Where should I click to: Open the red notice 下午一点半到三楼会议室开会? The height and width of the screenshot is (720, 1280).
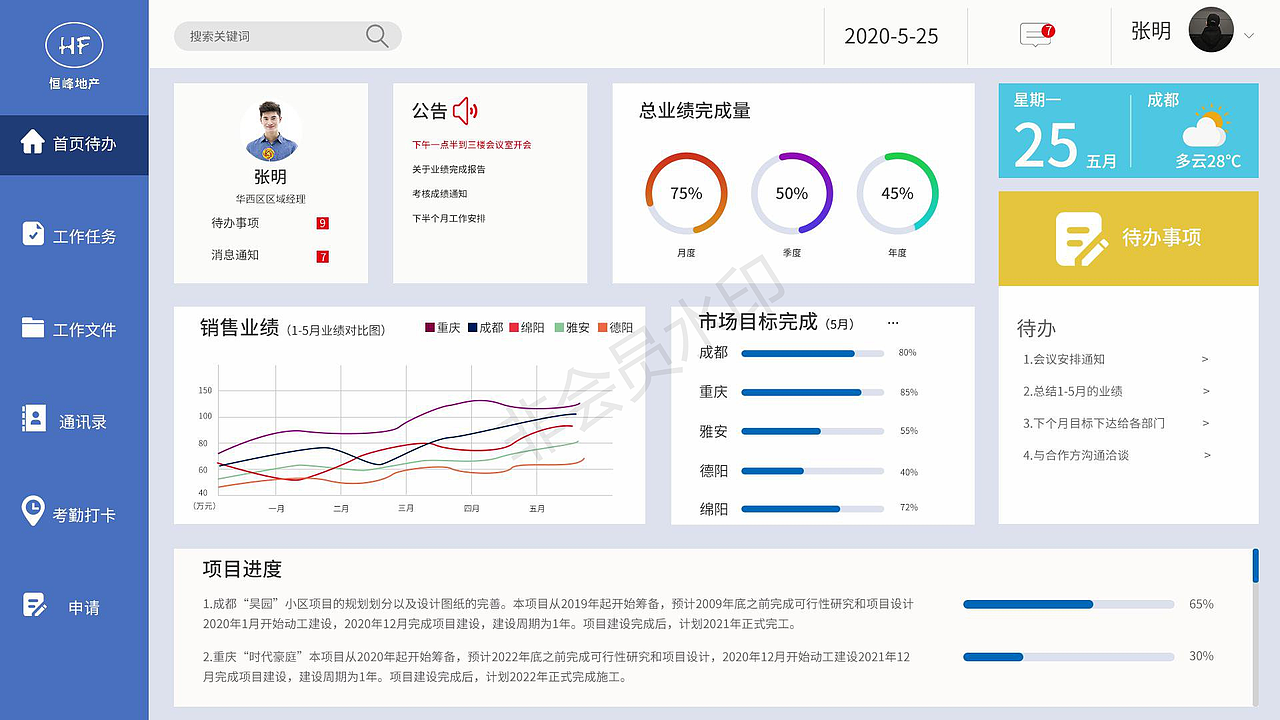tap(471, 145)
